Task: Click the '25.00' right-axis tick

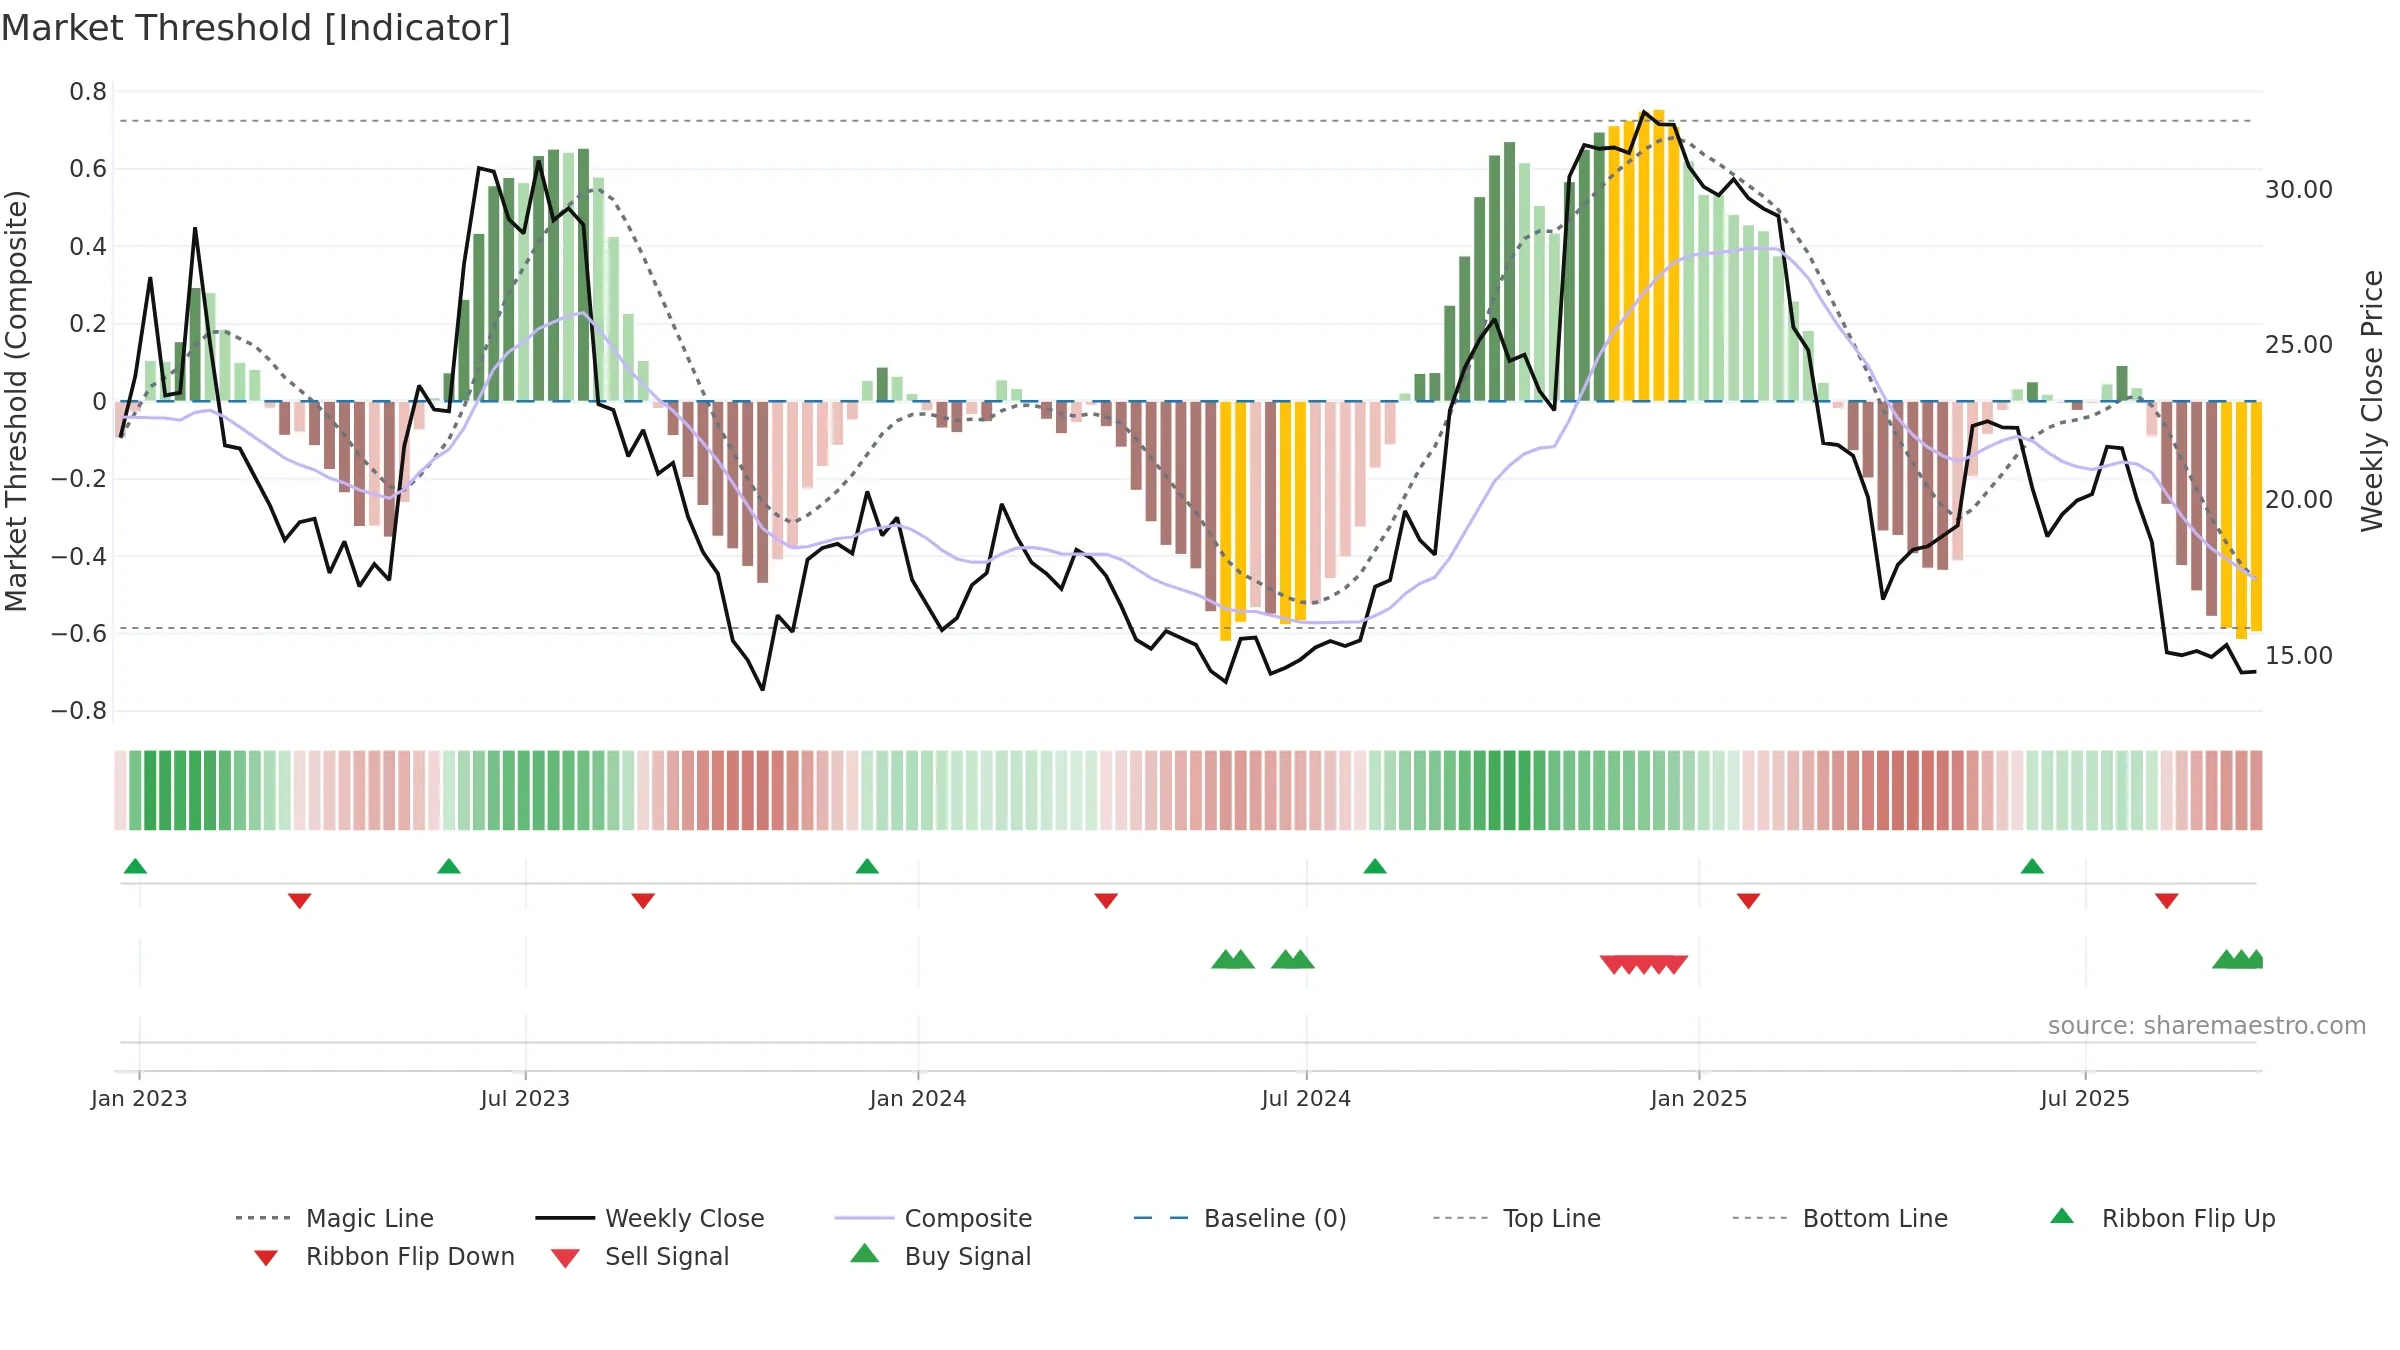Action: tap(2299, 345)
